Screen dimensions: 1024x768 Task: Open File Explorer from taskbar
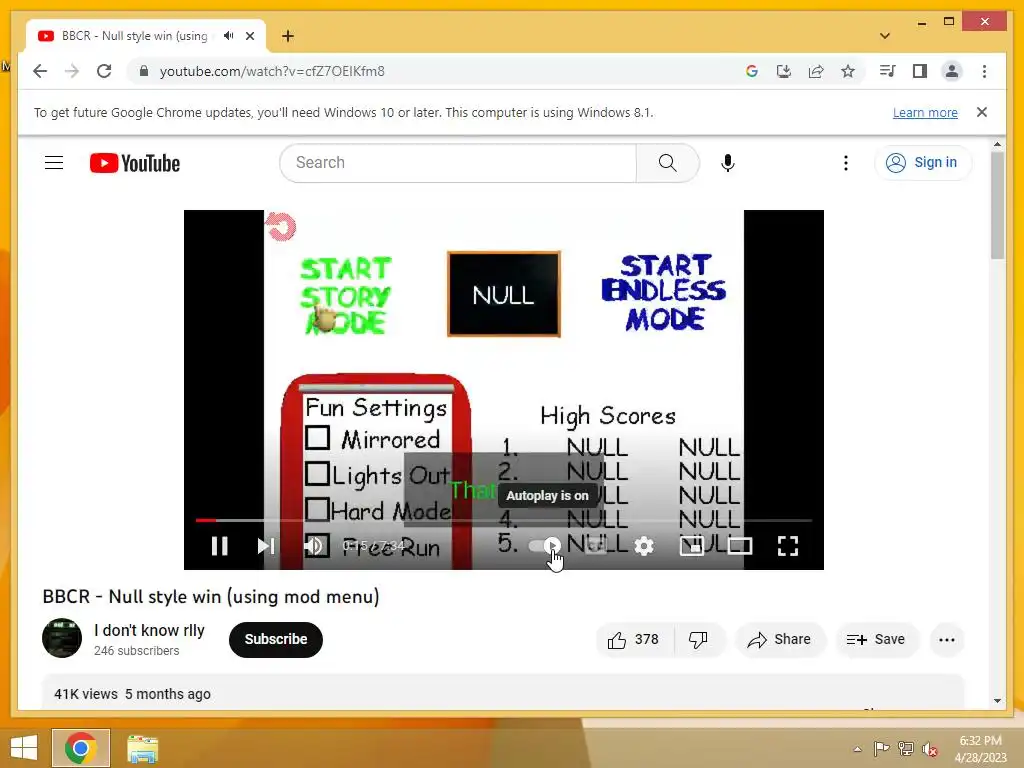(x=142, y=748)
